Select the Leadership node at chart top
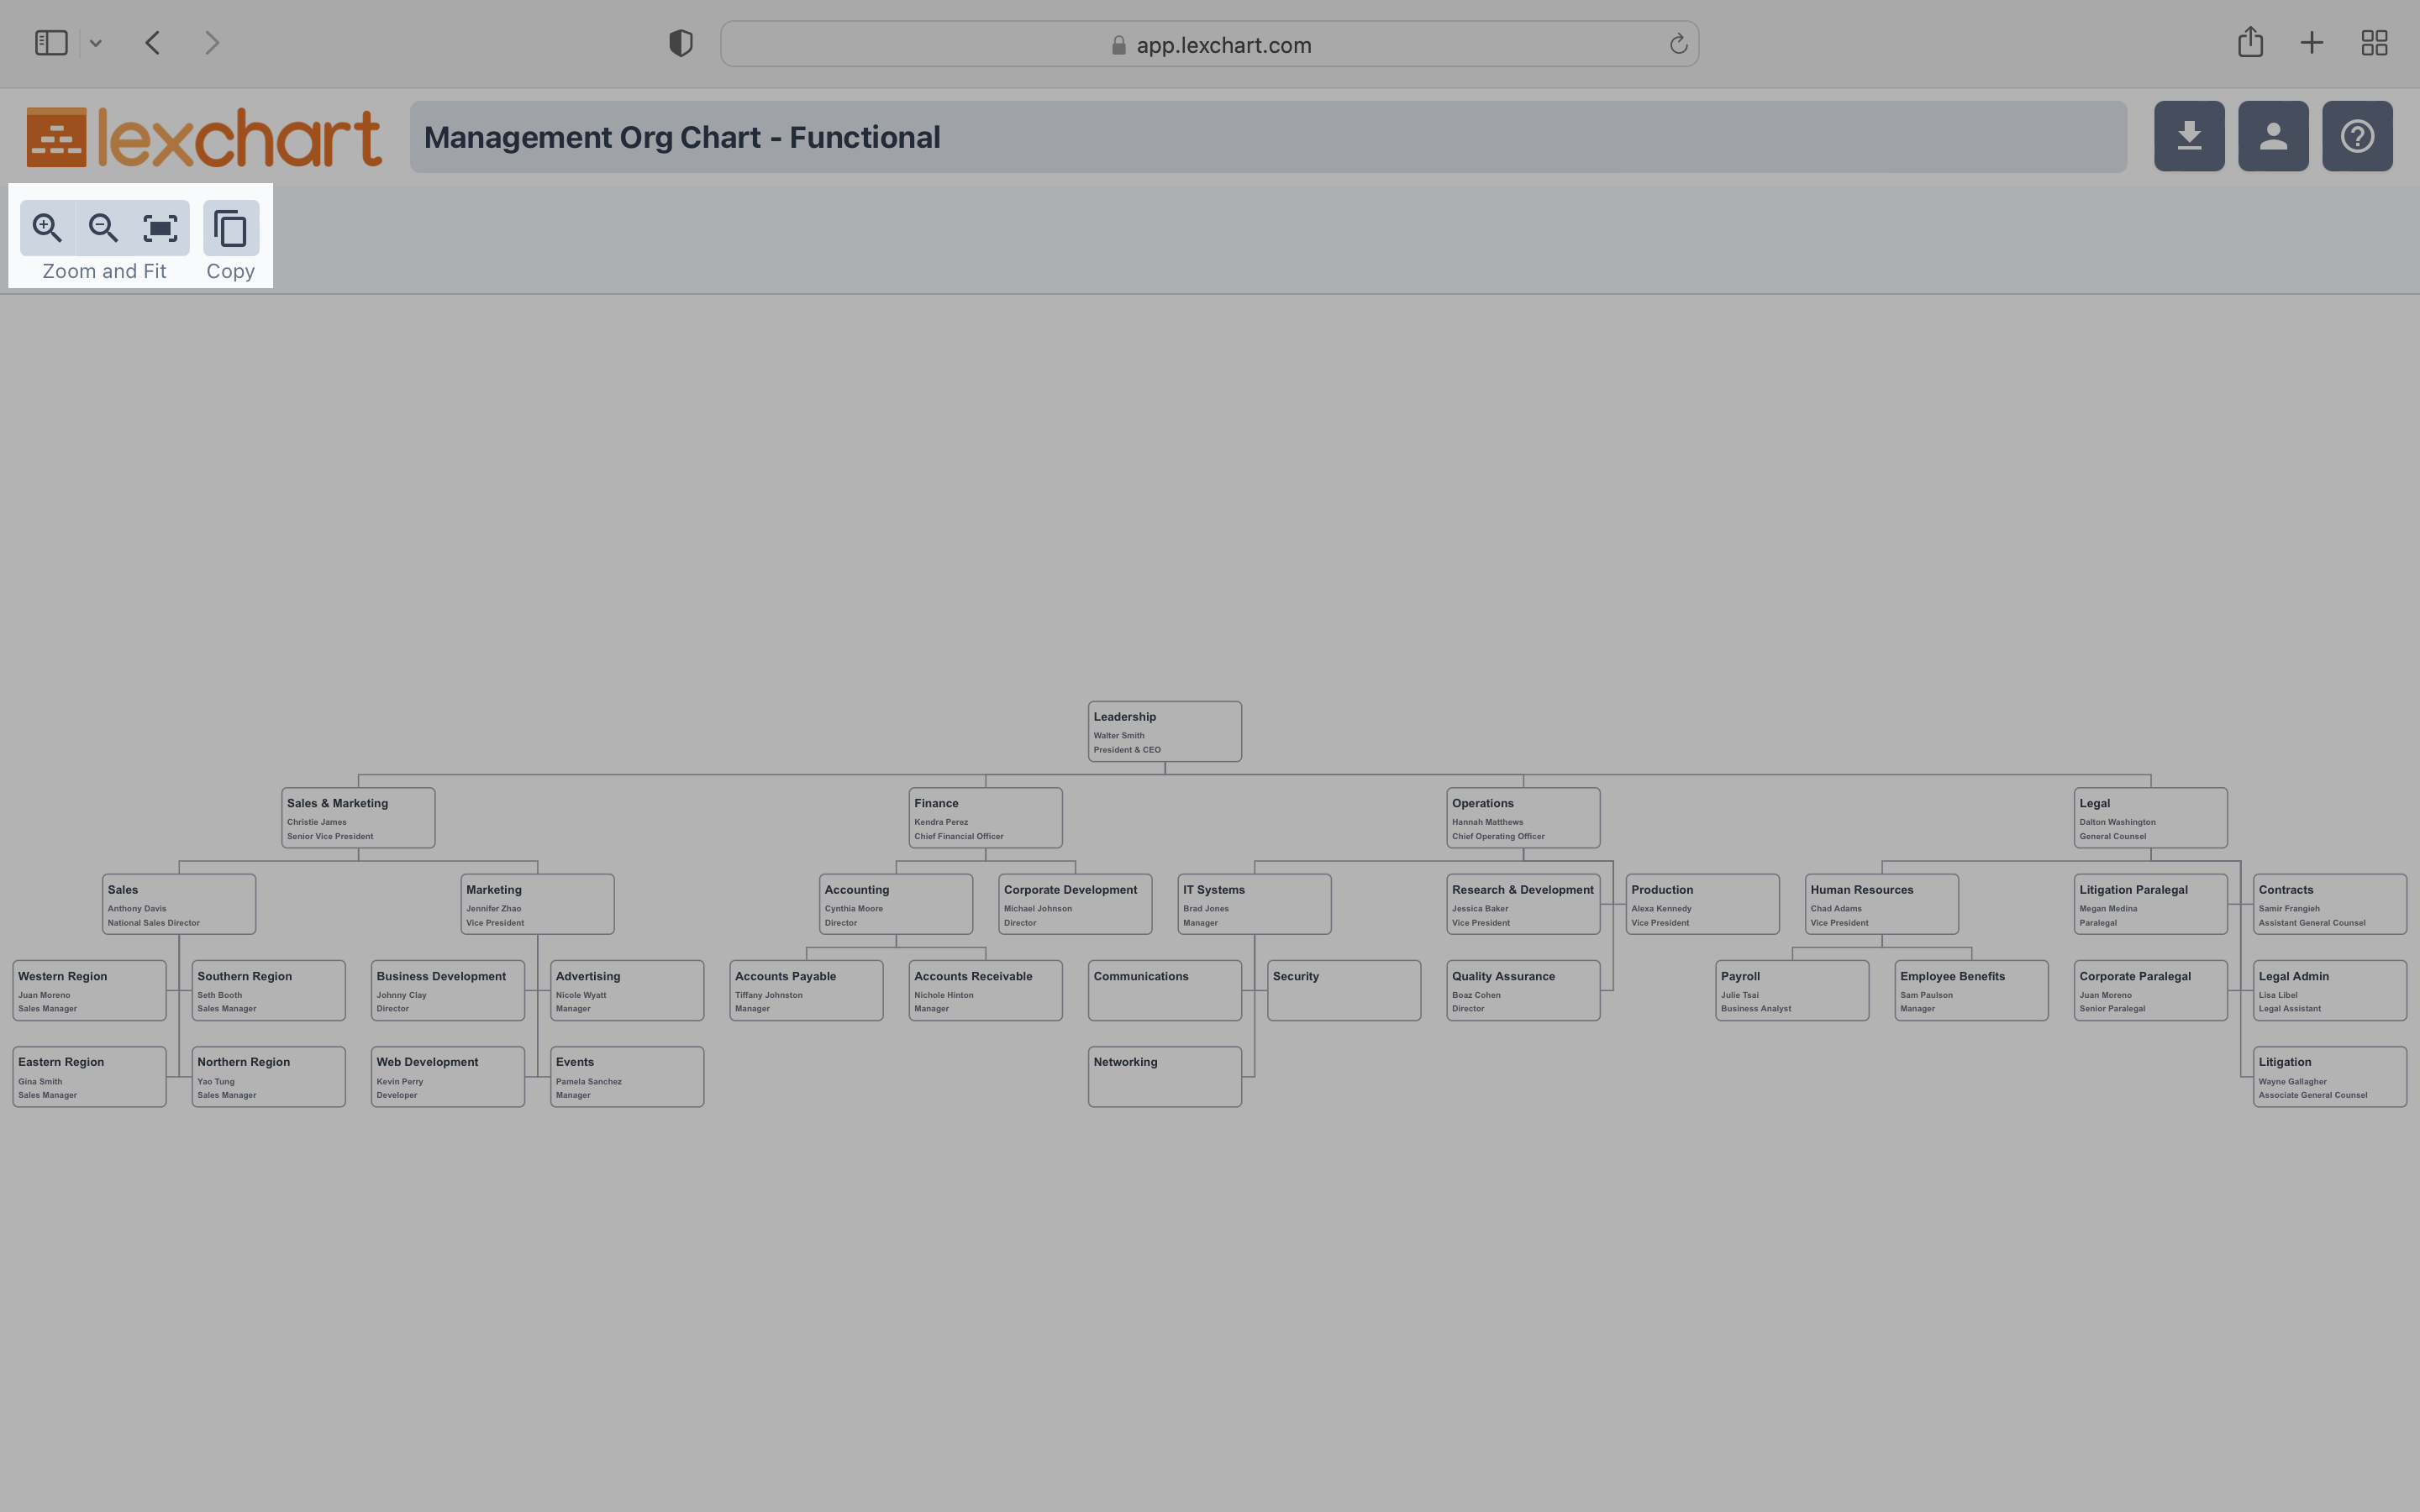The height and width of the screenshot is (1512, 2420). [x=1162, y=730]
